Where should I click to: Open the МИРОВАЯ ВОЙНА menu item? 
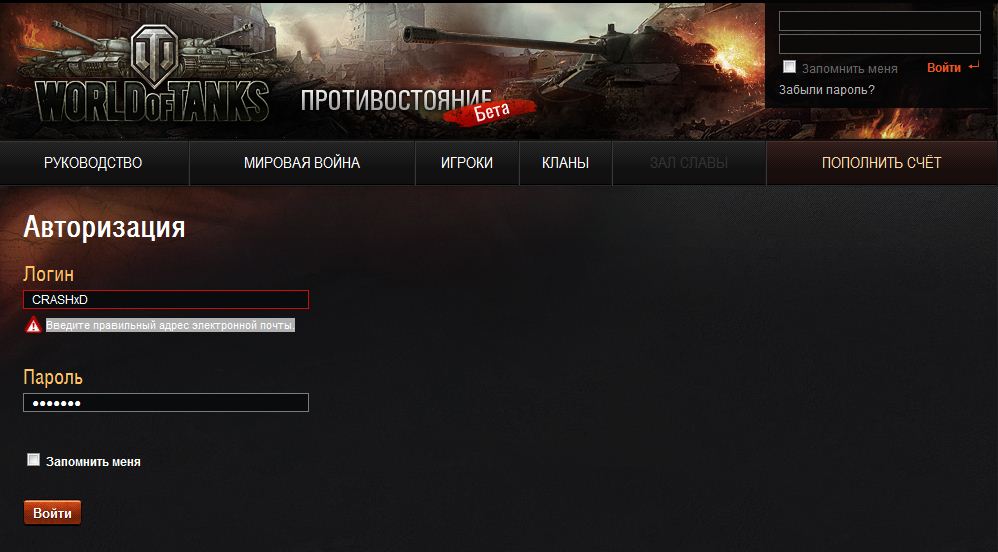[x=302, y=163]
